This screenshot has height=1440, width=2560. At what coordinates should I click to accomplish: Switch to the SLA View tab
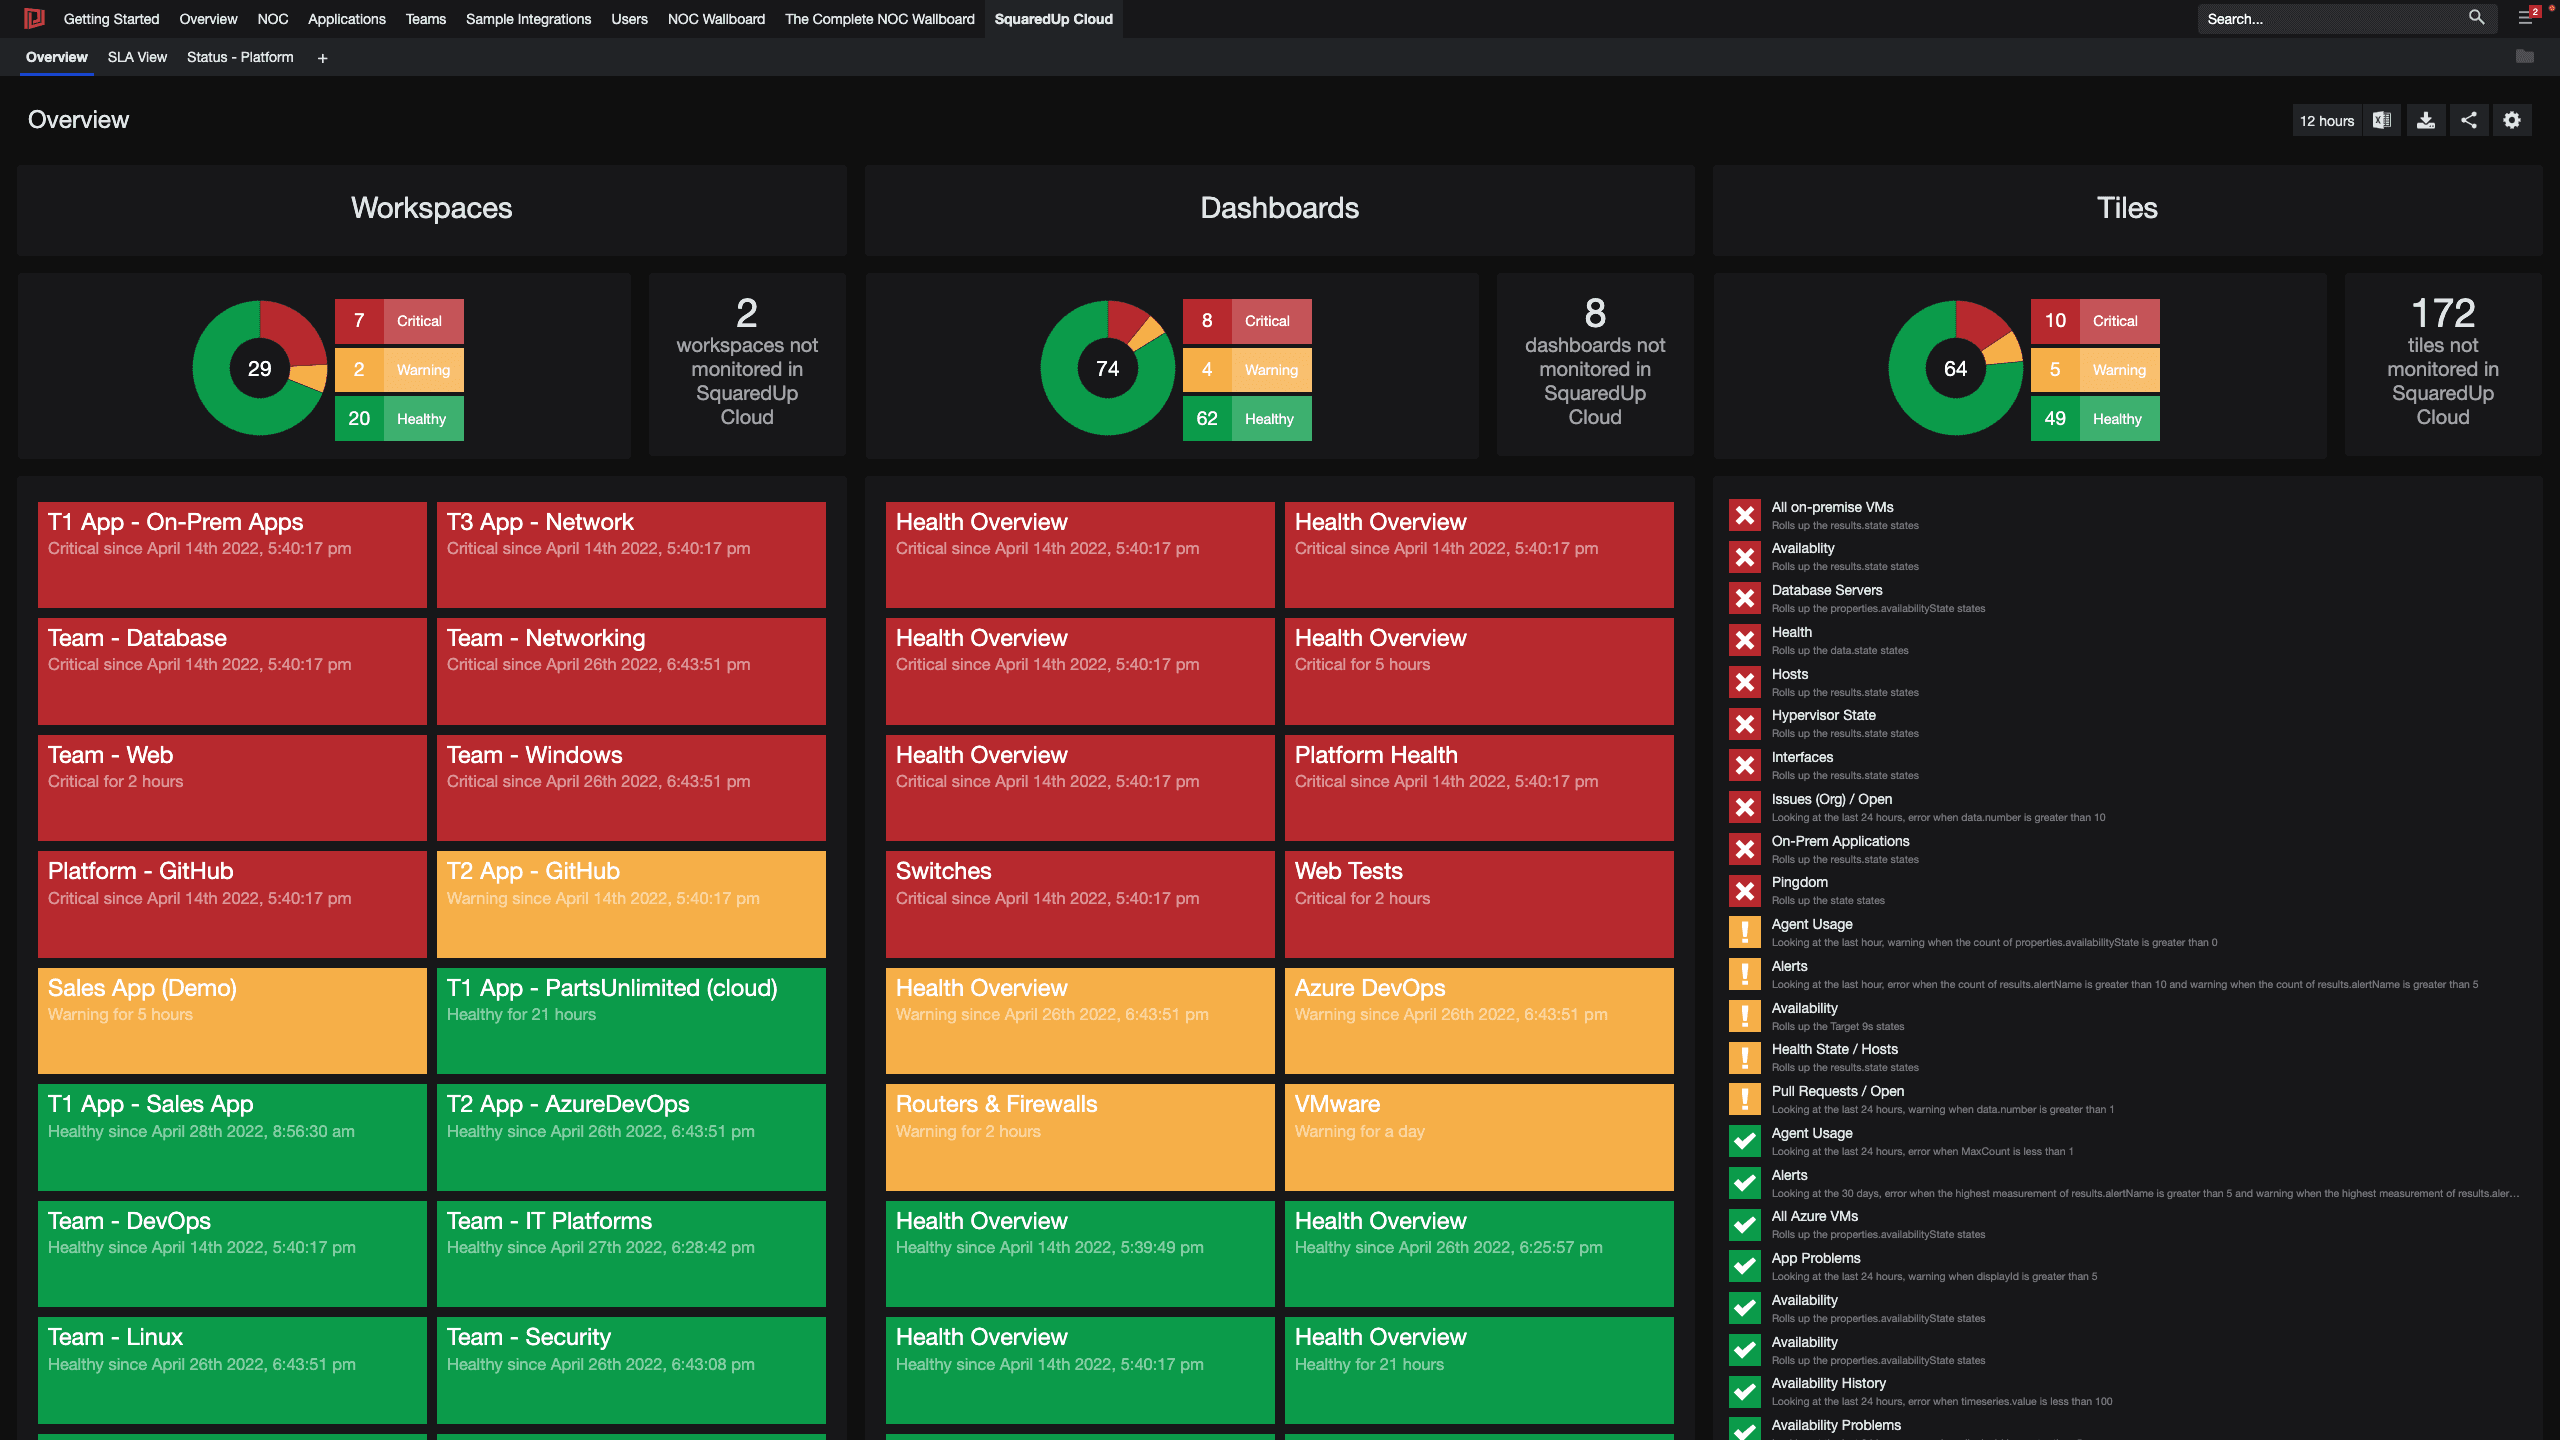[137, 57]
